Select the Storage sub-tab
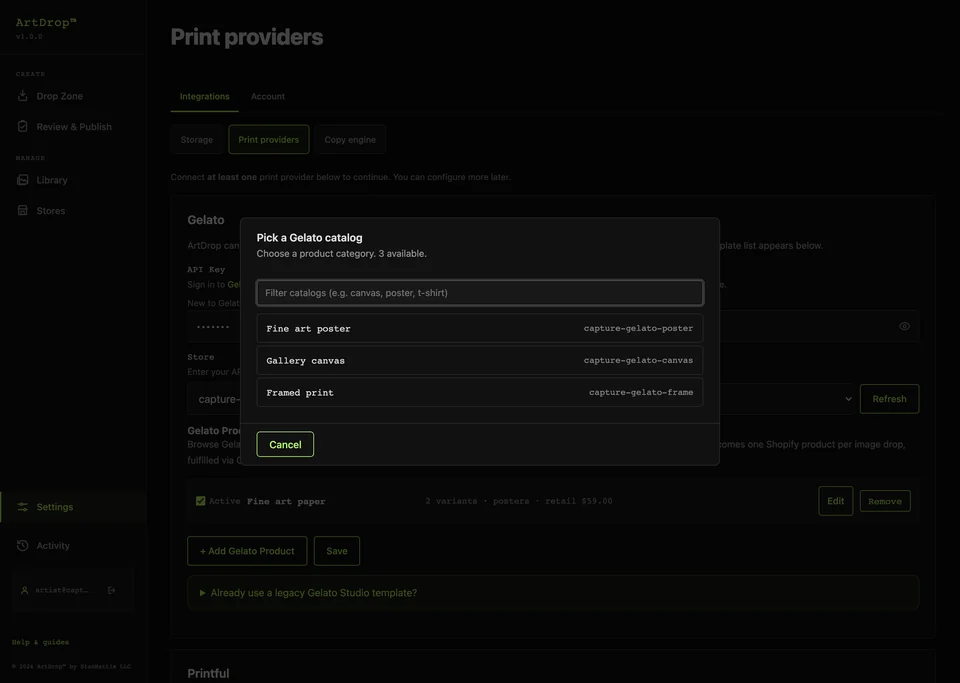 coord(197,140)
